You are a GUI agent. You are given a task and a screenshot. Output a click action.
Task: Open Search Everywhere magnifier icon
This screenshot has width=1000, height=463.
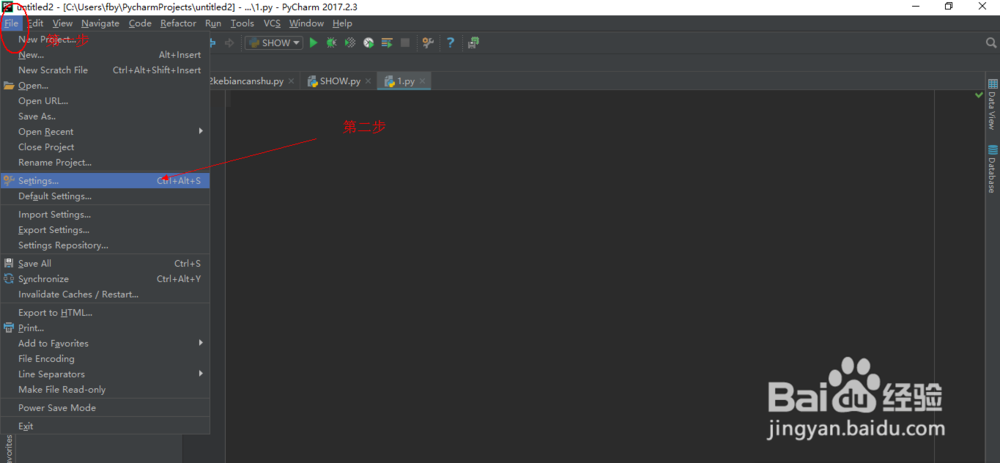(x=991, y=43)
